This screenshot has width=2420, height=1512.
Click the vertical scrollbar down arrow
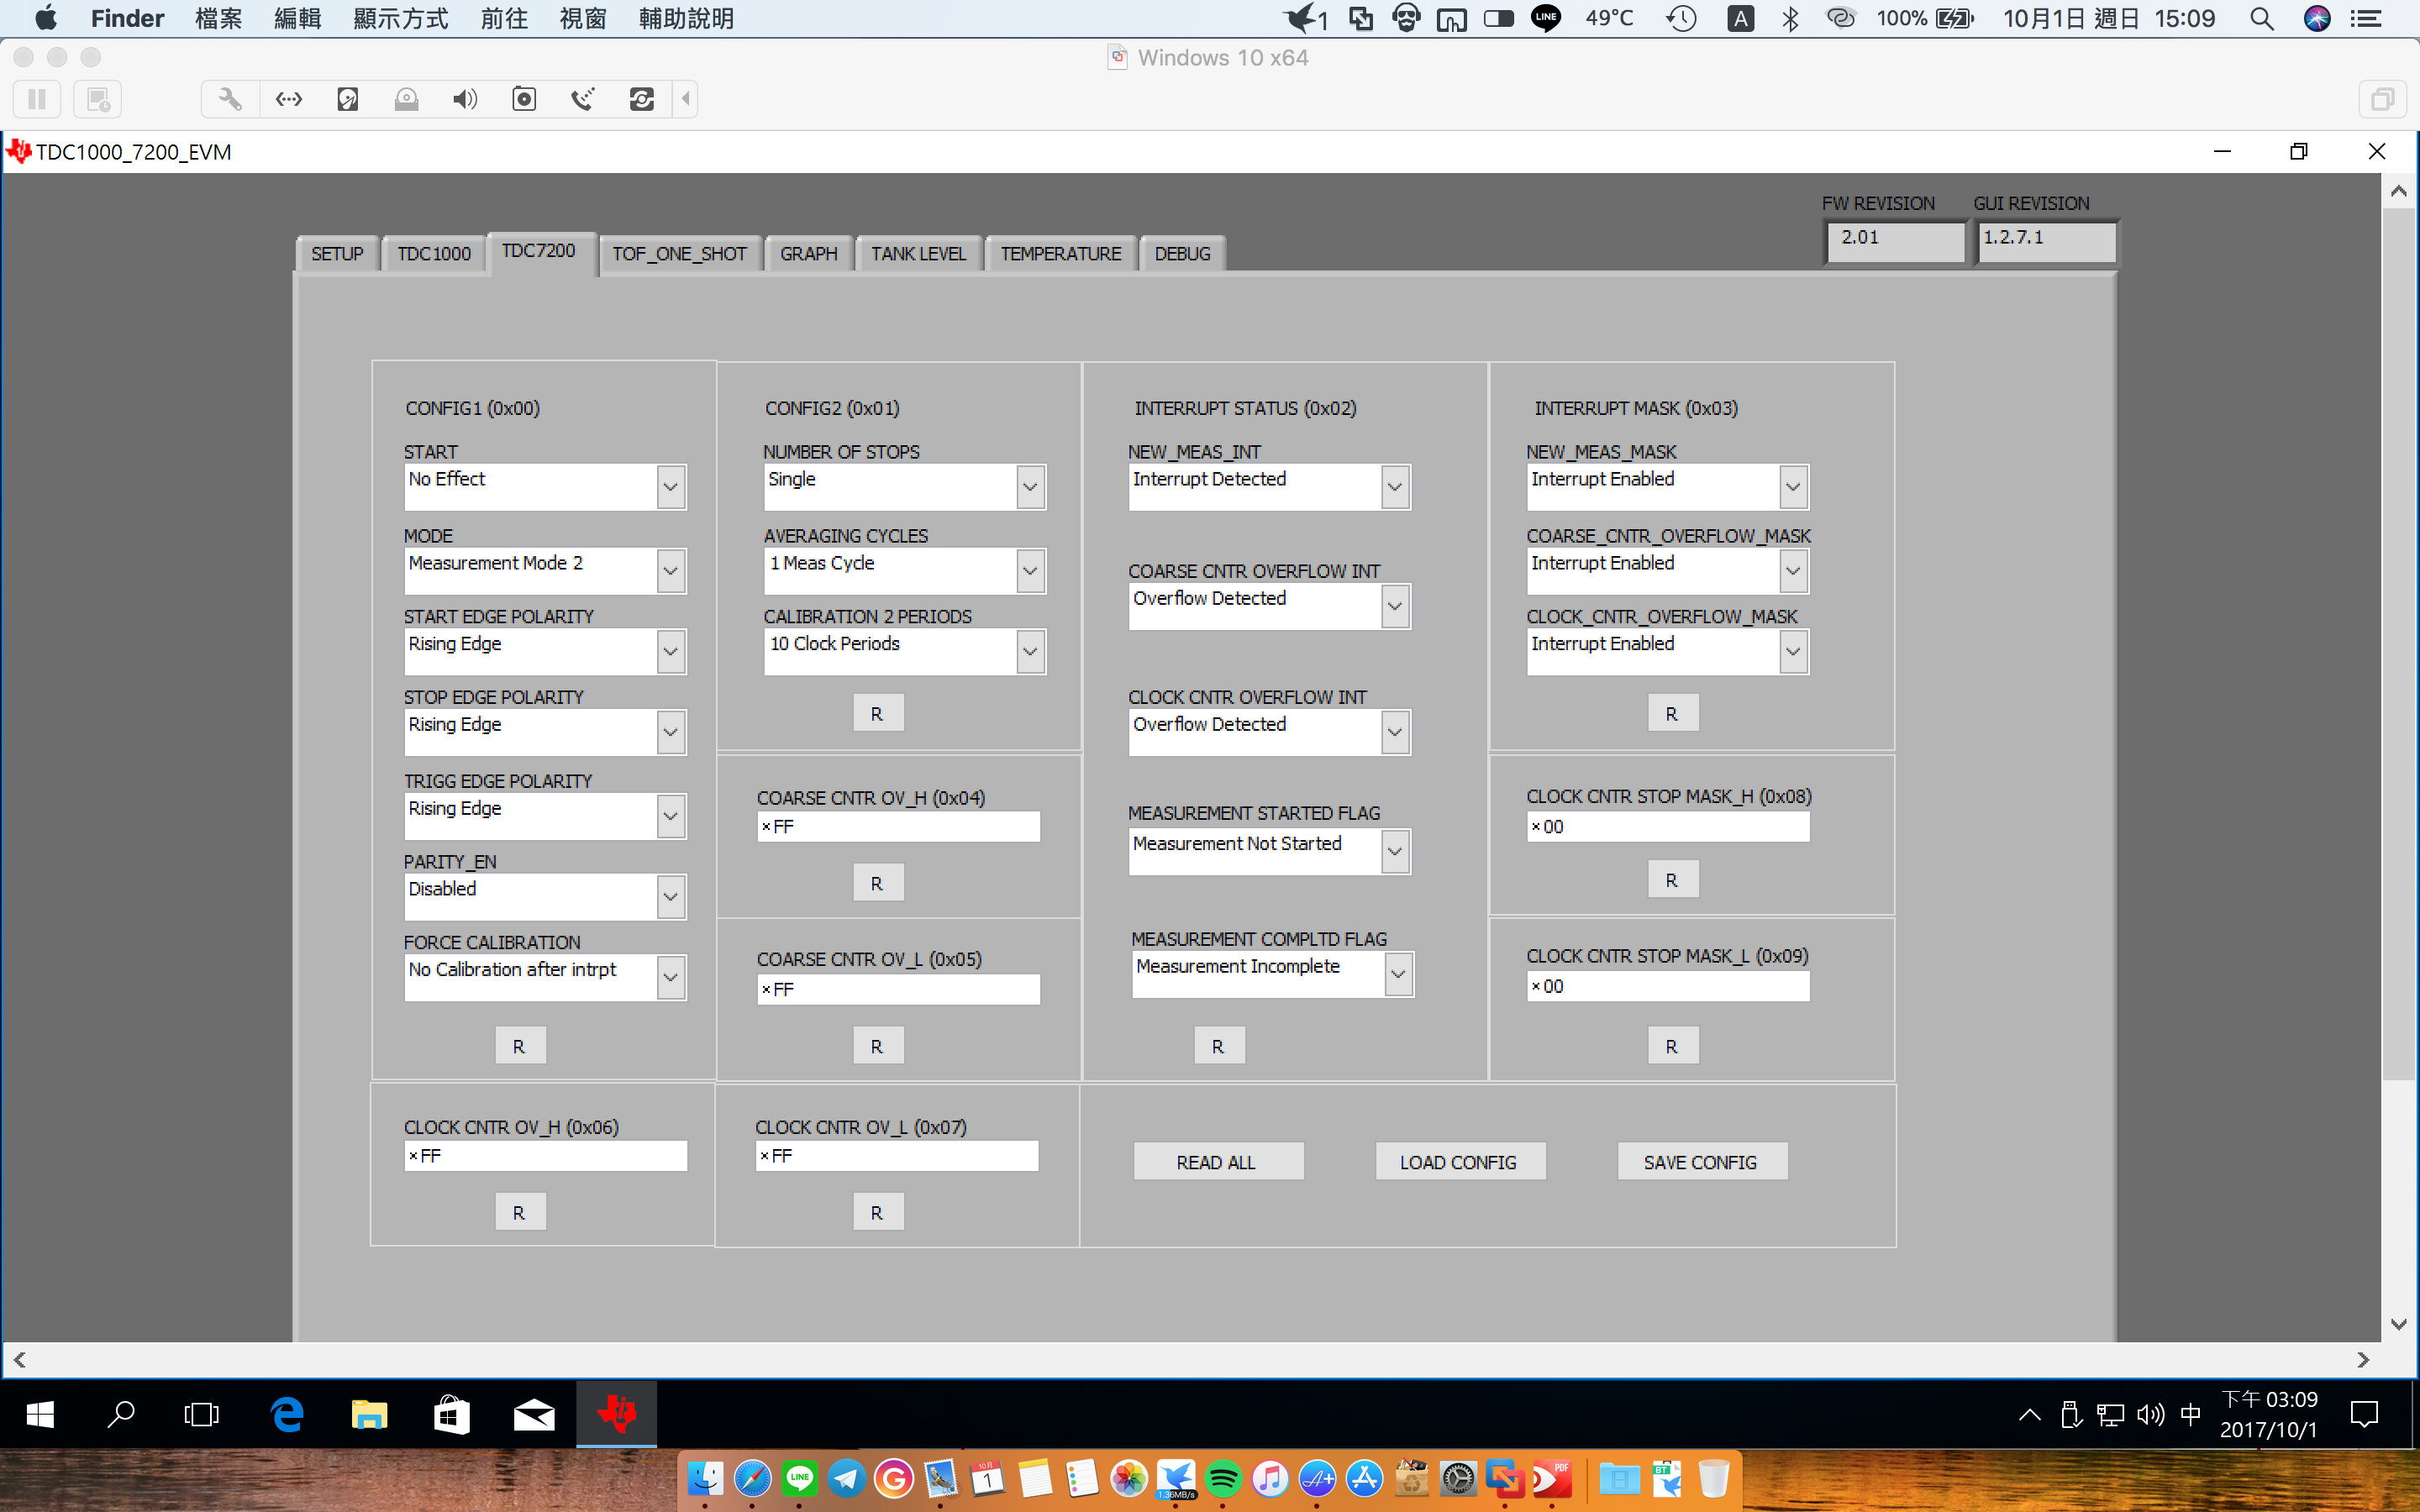2398,1324
